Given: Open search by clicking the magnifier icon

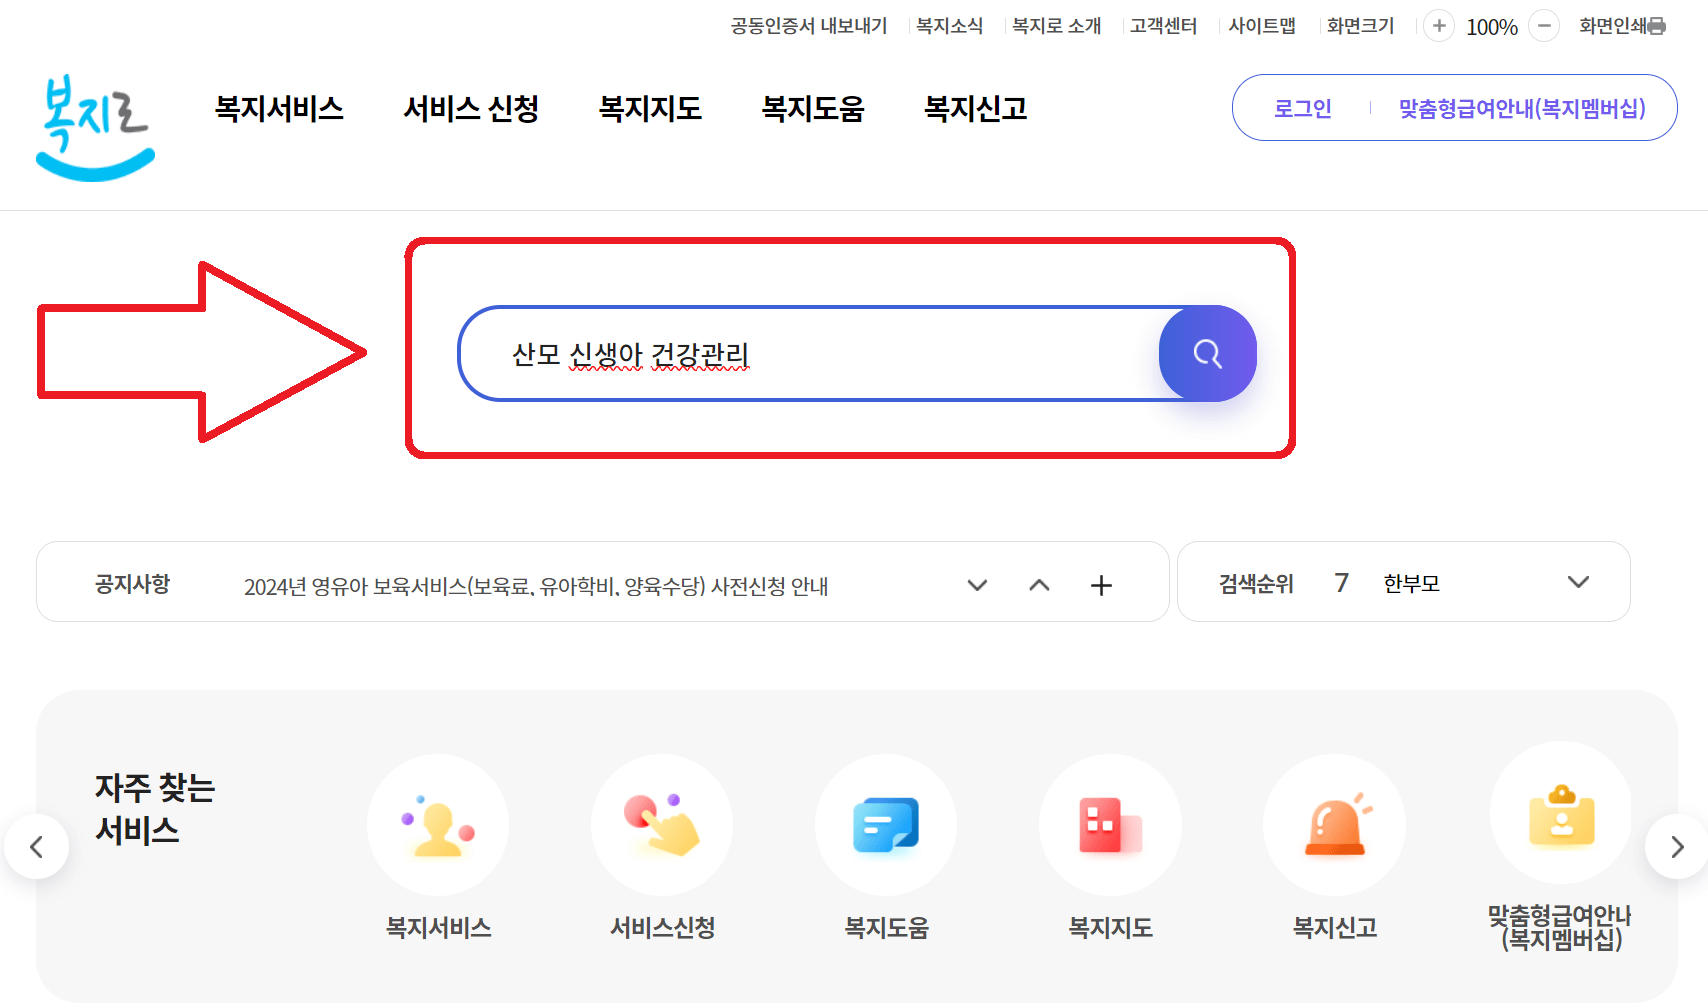Looking at the screenshot, I should click(1207, 353).
